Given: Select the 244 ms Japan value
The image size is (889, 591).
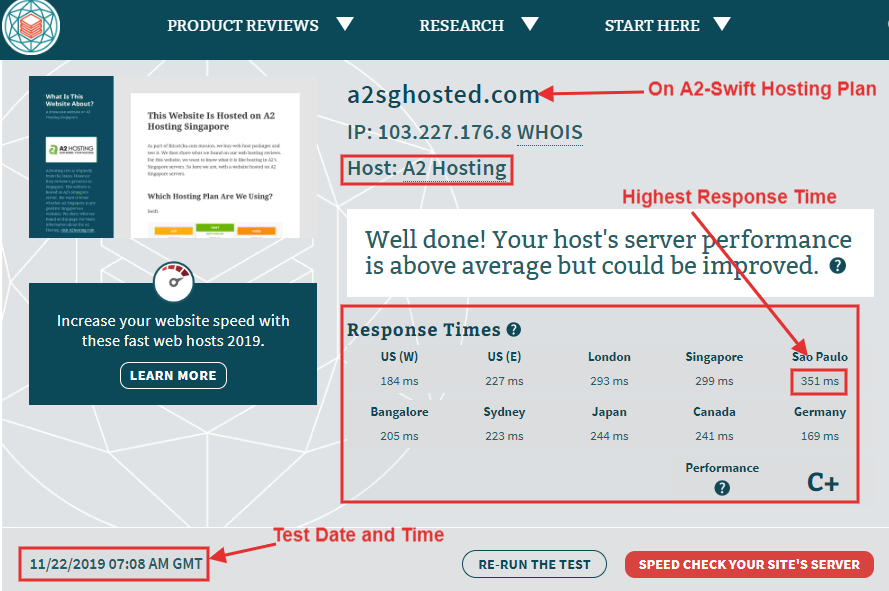Looking at the screenshot, I should [609, 436].
